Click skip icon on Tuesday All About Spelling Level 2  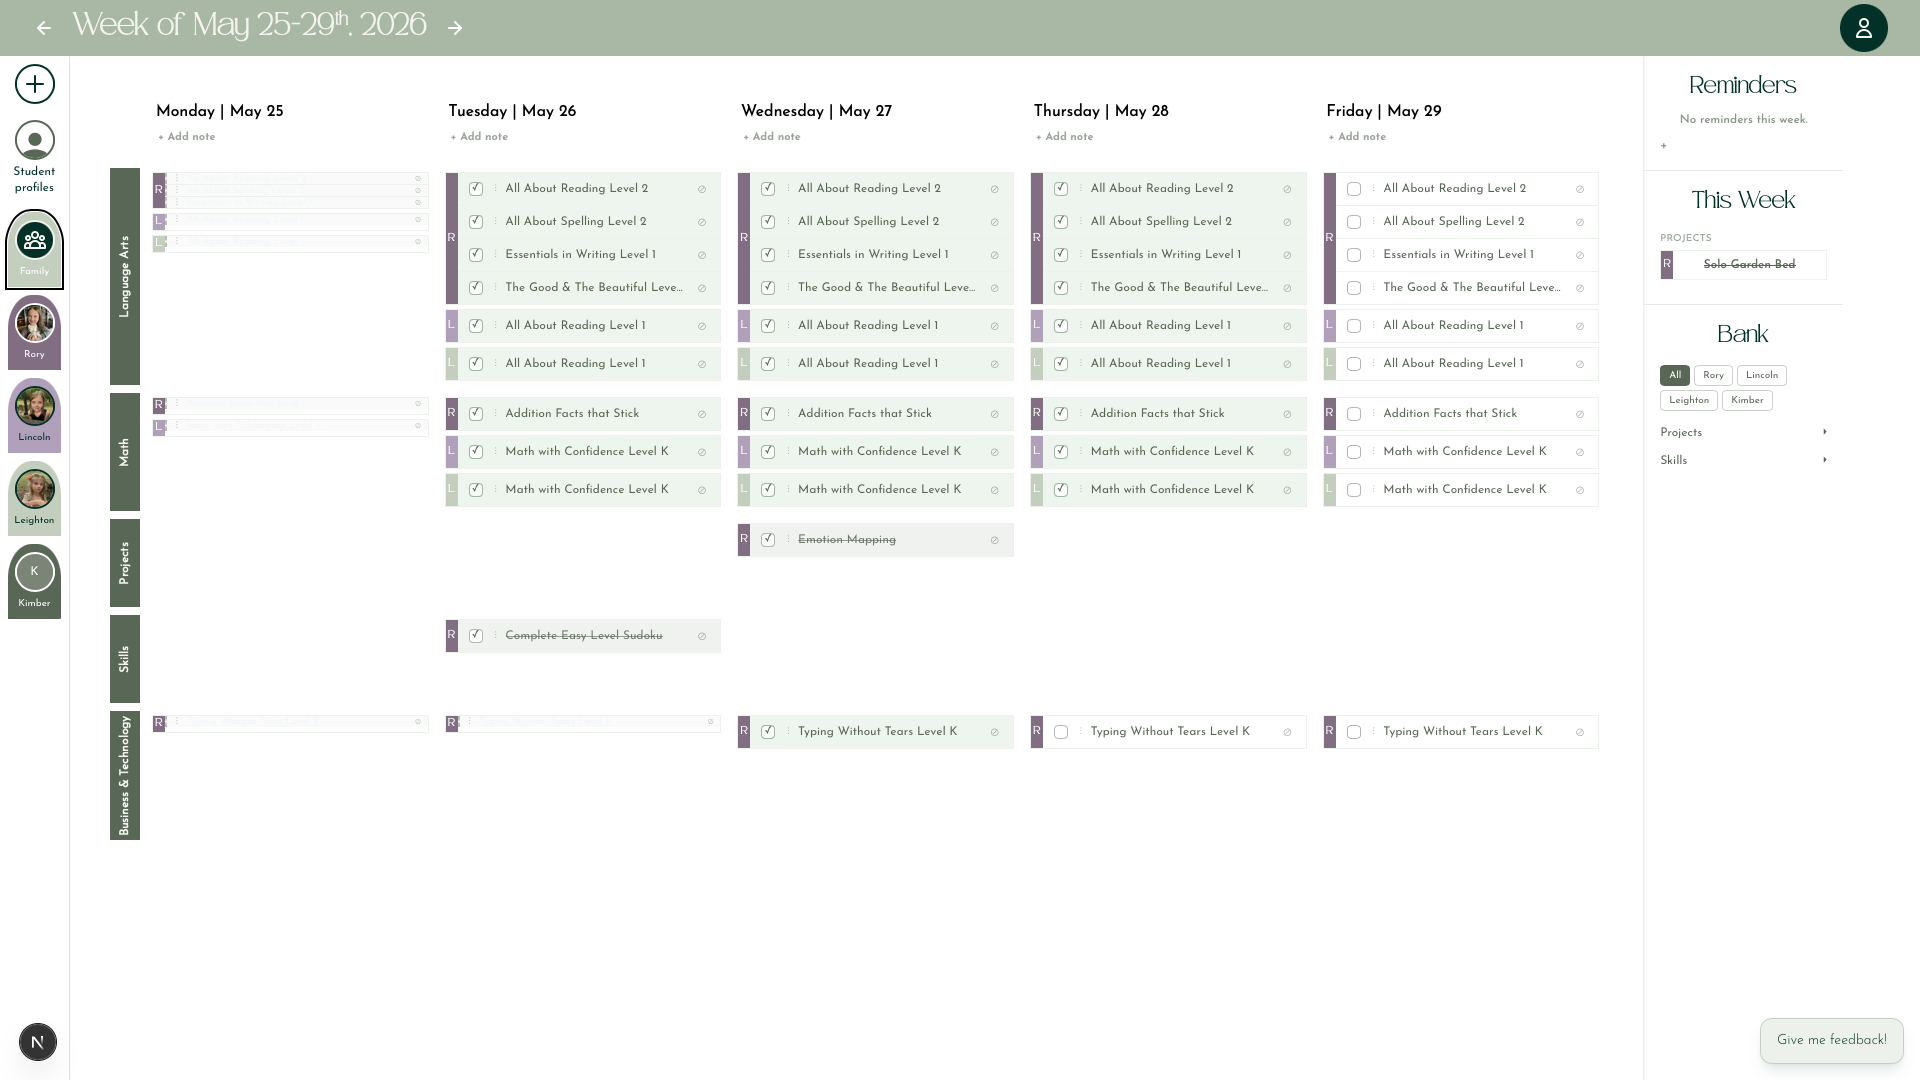[x=702, y=222]
